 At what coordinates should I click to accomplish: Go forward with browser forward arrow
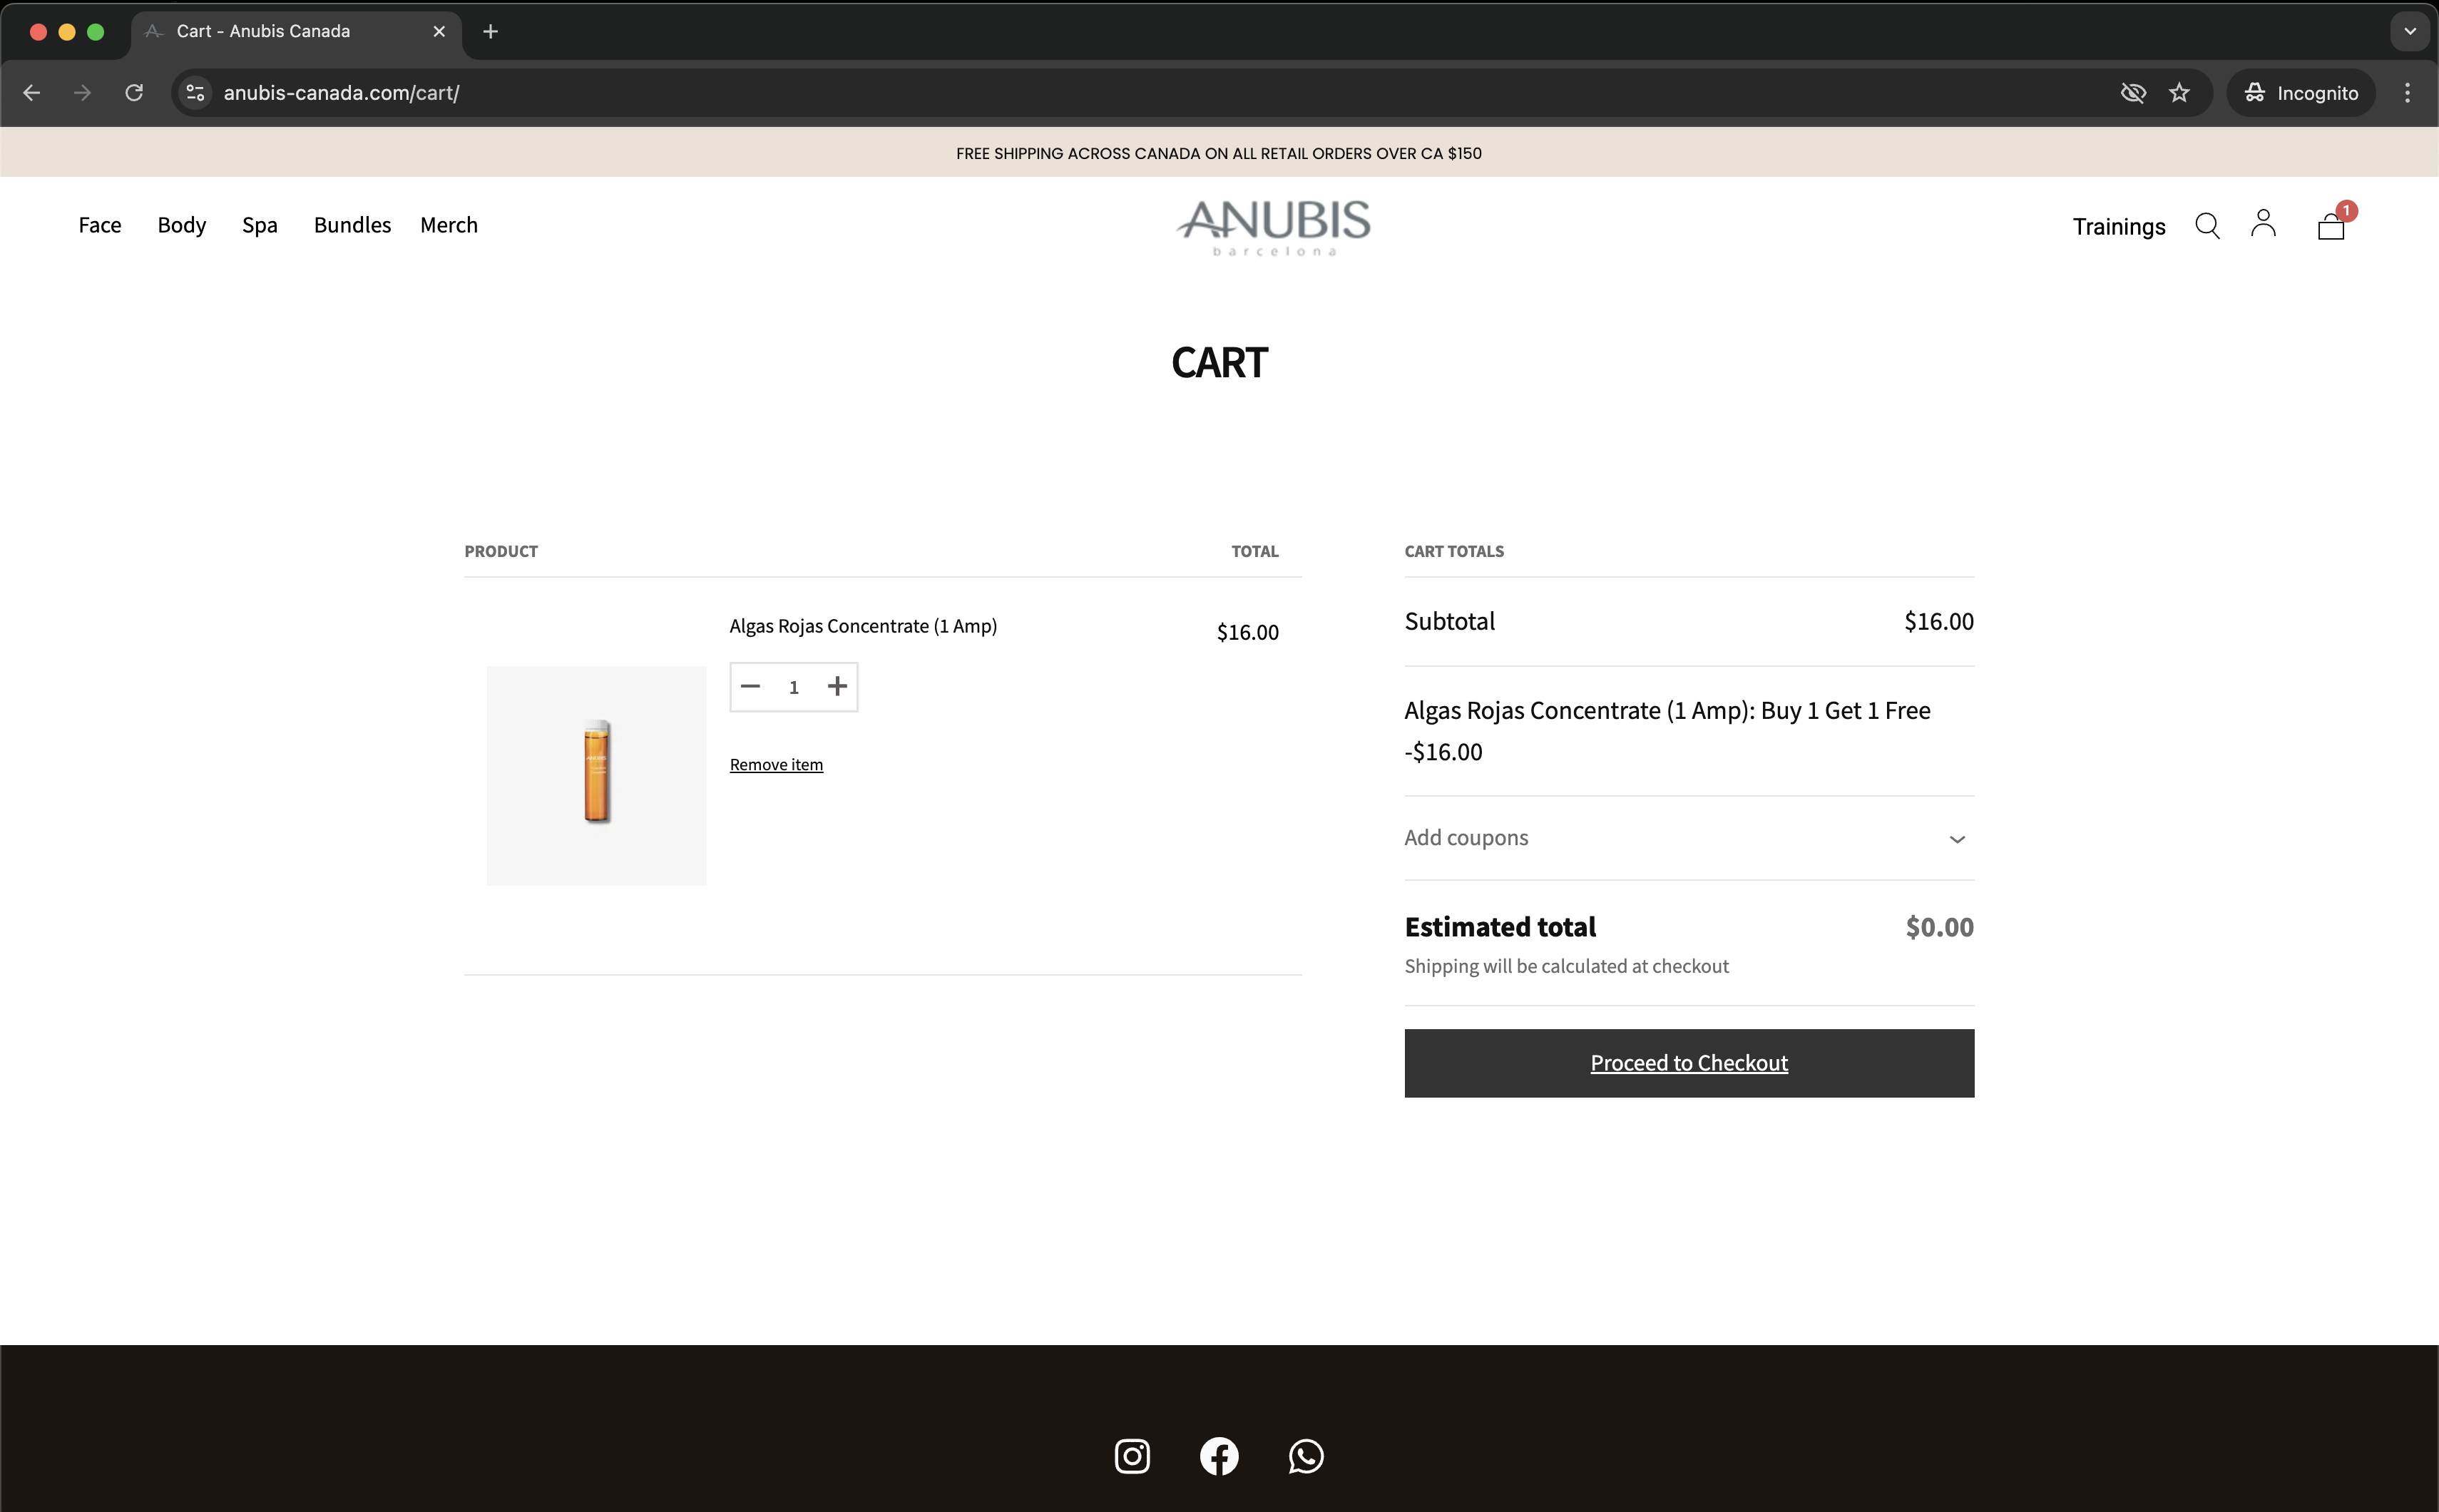click(x=83, y=93)
